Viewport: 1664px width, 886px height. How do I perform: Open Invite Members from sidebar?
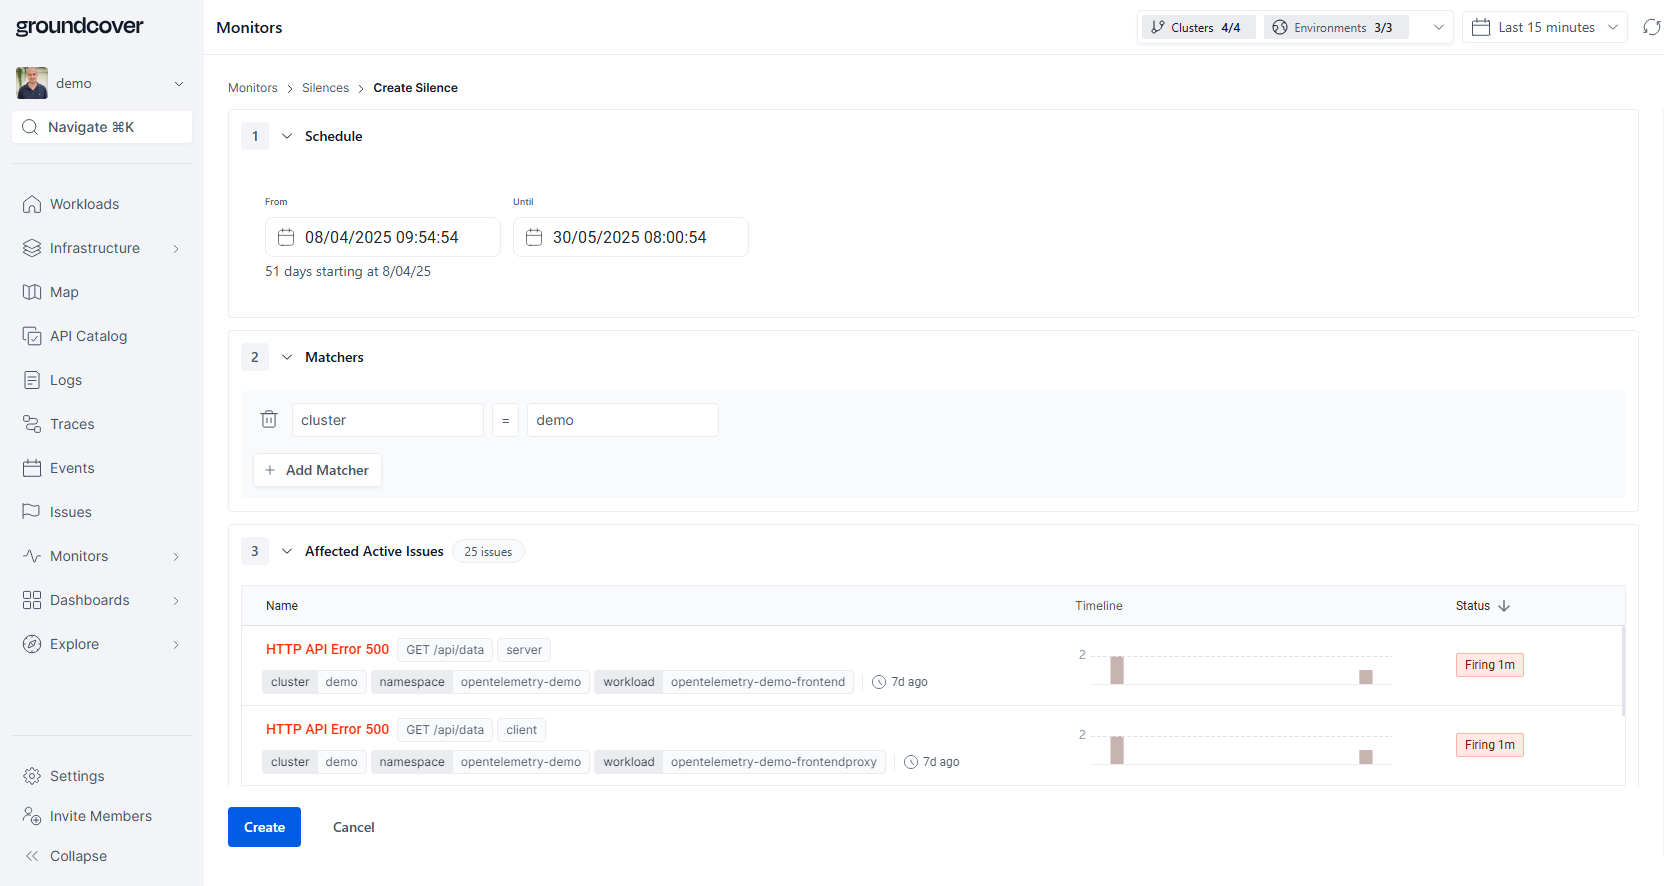coord(100,816)
